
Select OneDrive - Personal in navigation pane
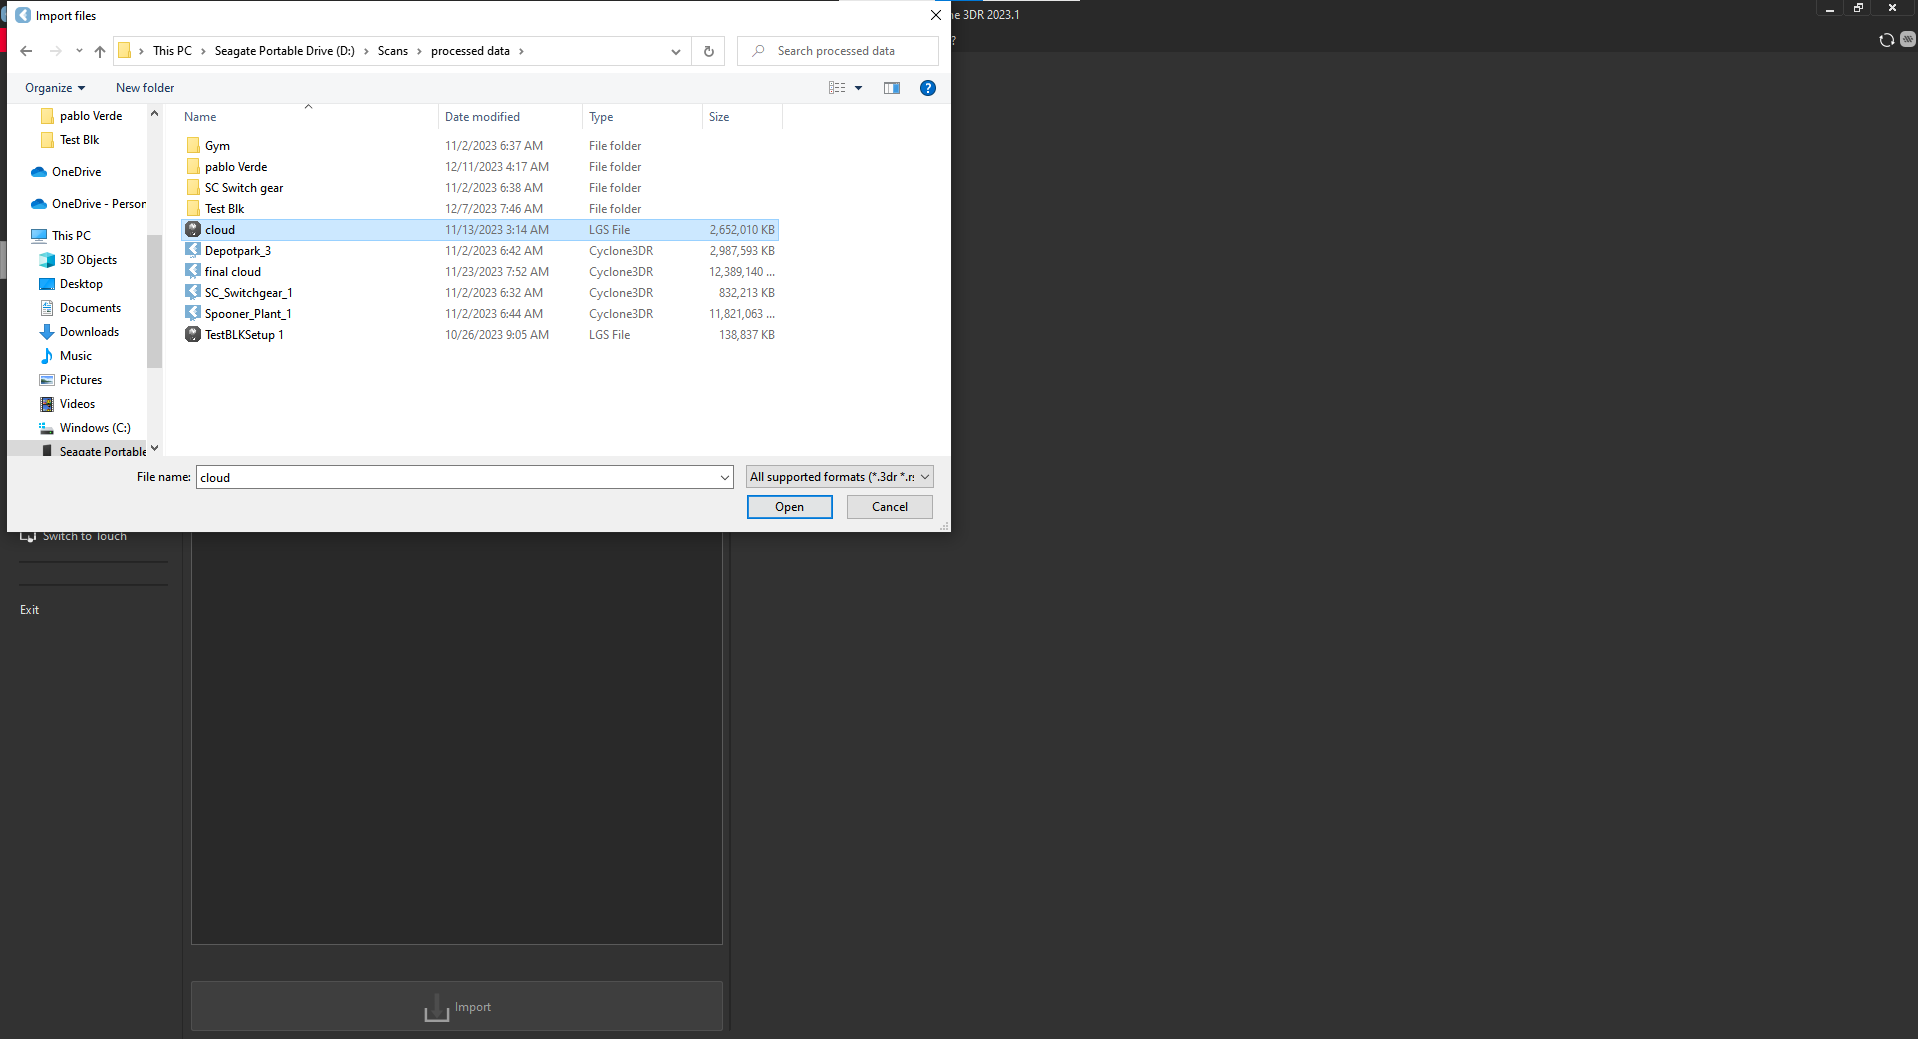(88, 204)
